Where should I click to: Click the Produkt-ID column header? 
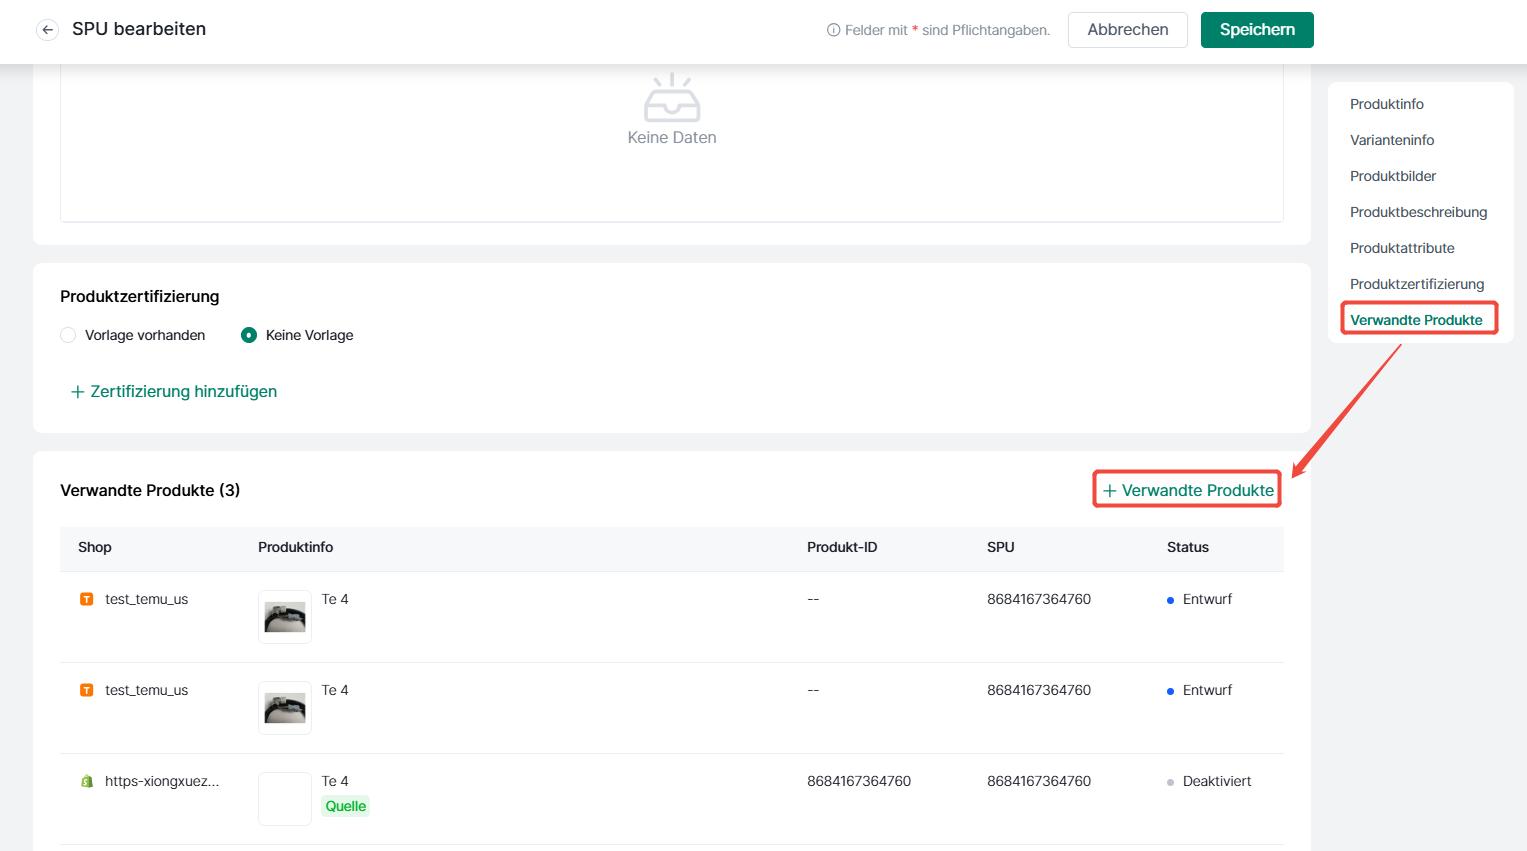[x=842, y=547]
